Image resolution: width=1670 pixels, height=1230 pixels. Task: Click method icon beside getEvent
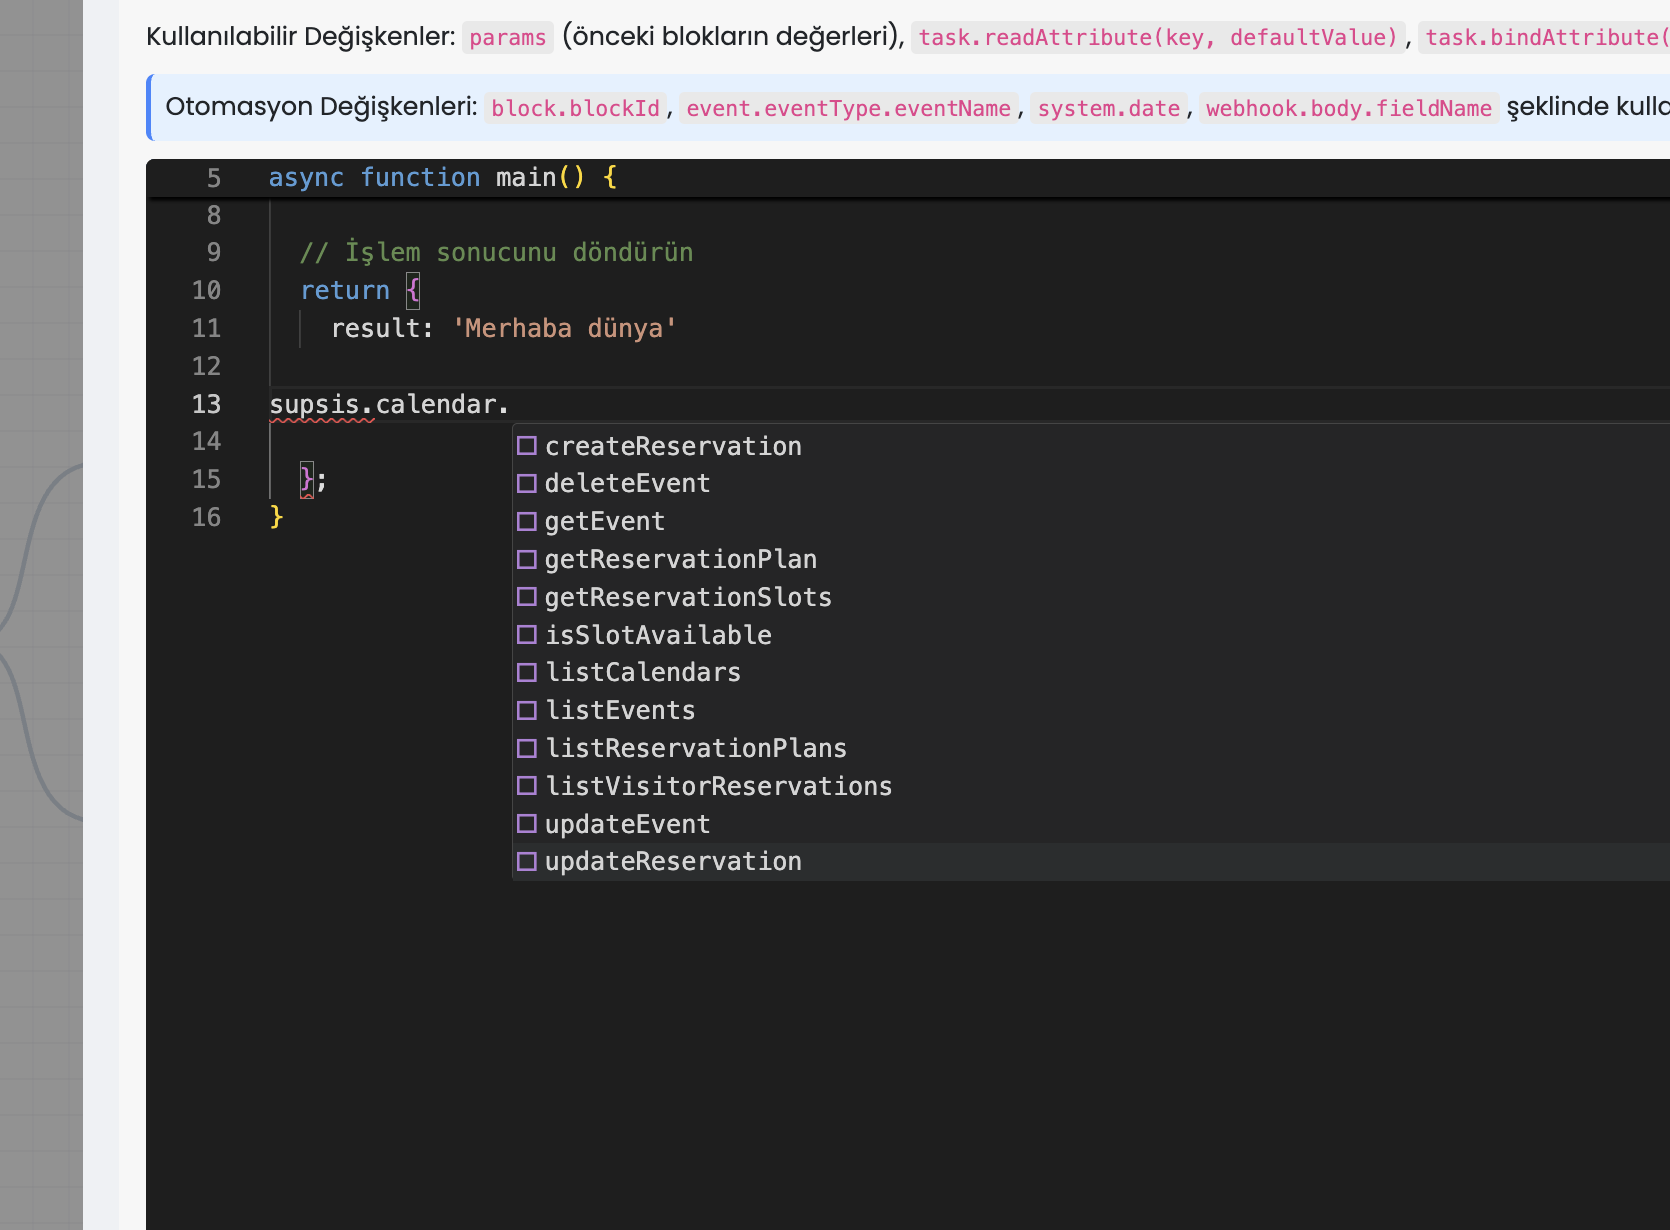tap(527, 522)
